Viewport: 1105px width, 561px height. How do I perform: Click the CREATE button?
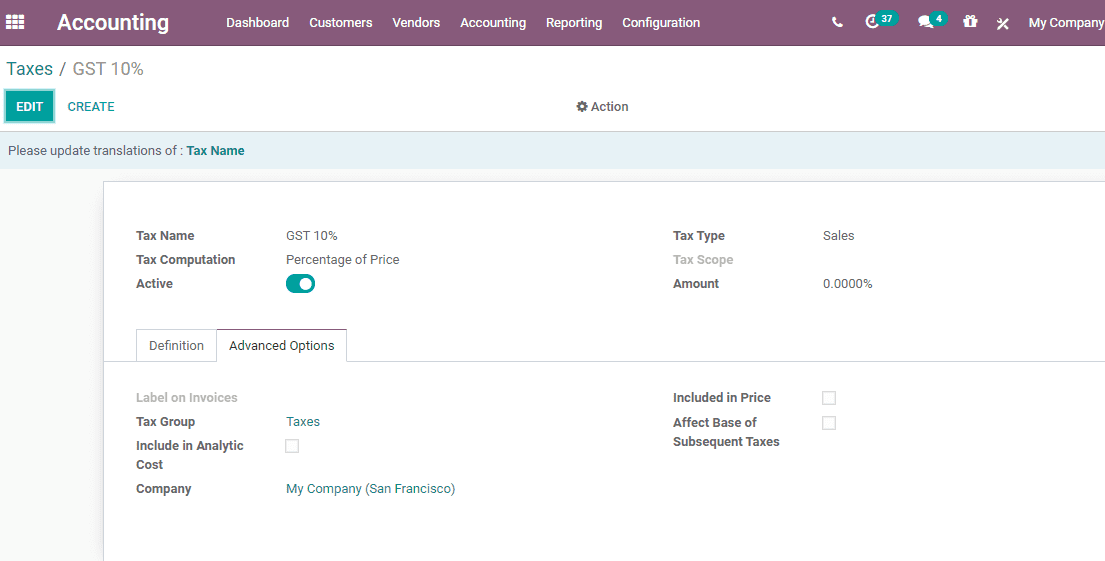point(91,106)
